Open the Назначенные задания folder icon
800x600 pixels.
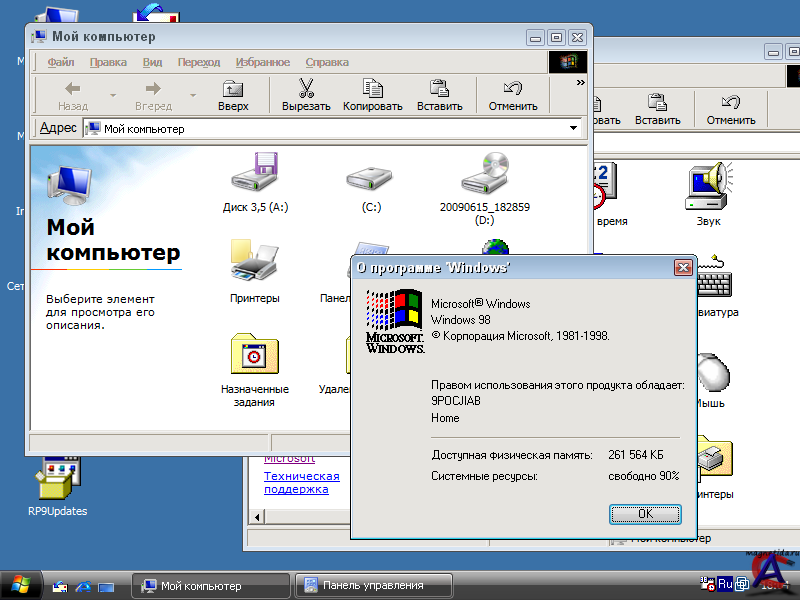coord(254,355)
